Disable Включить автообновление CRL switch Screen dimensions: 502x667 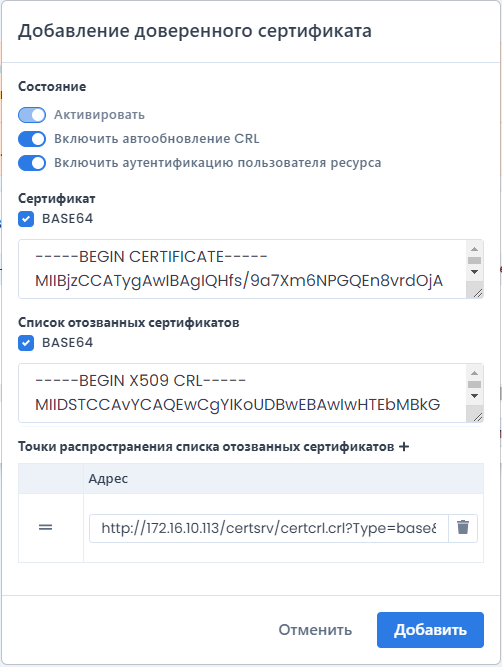(32, 139)
